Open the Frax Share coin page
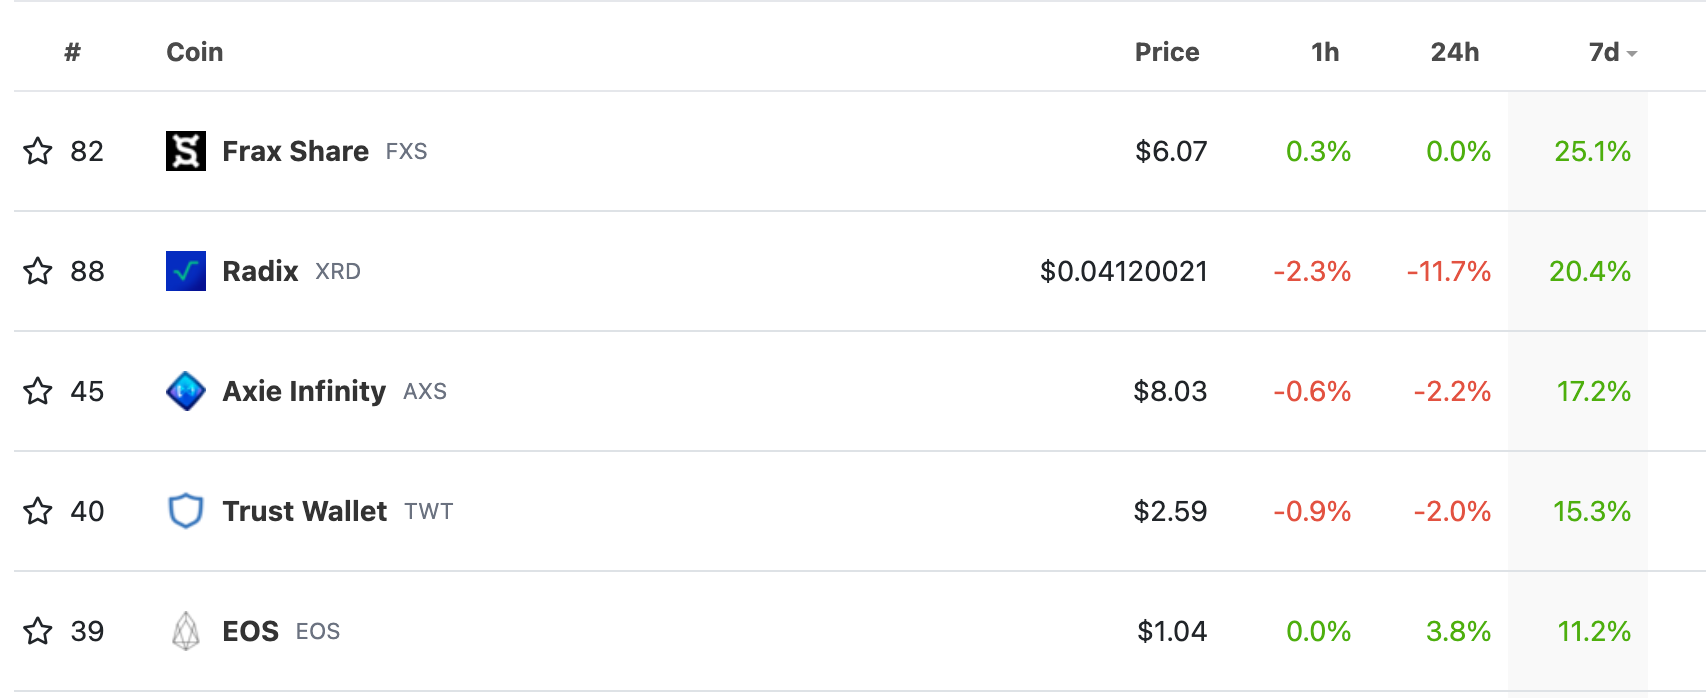This screenshot has width=1706, height=698. 296,151
